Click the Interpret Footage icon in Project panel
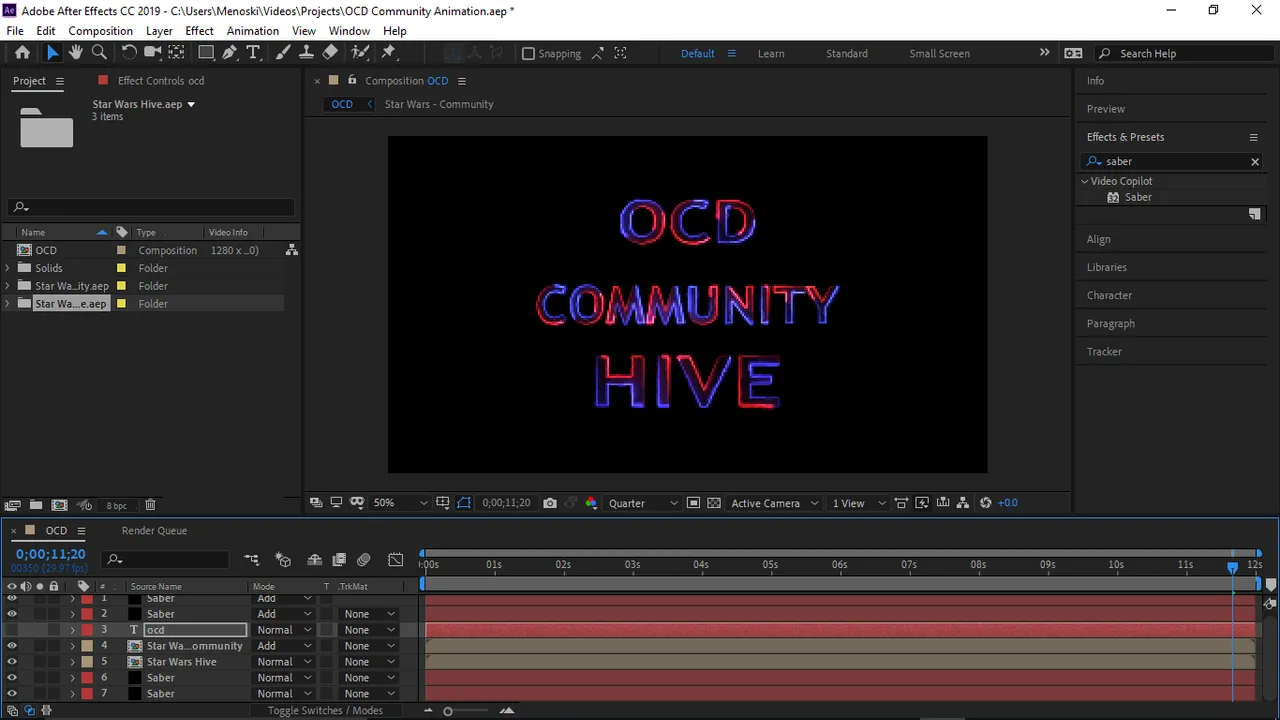 (x=13, y=505)
